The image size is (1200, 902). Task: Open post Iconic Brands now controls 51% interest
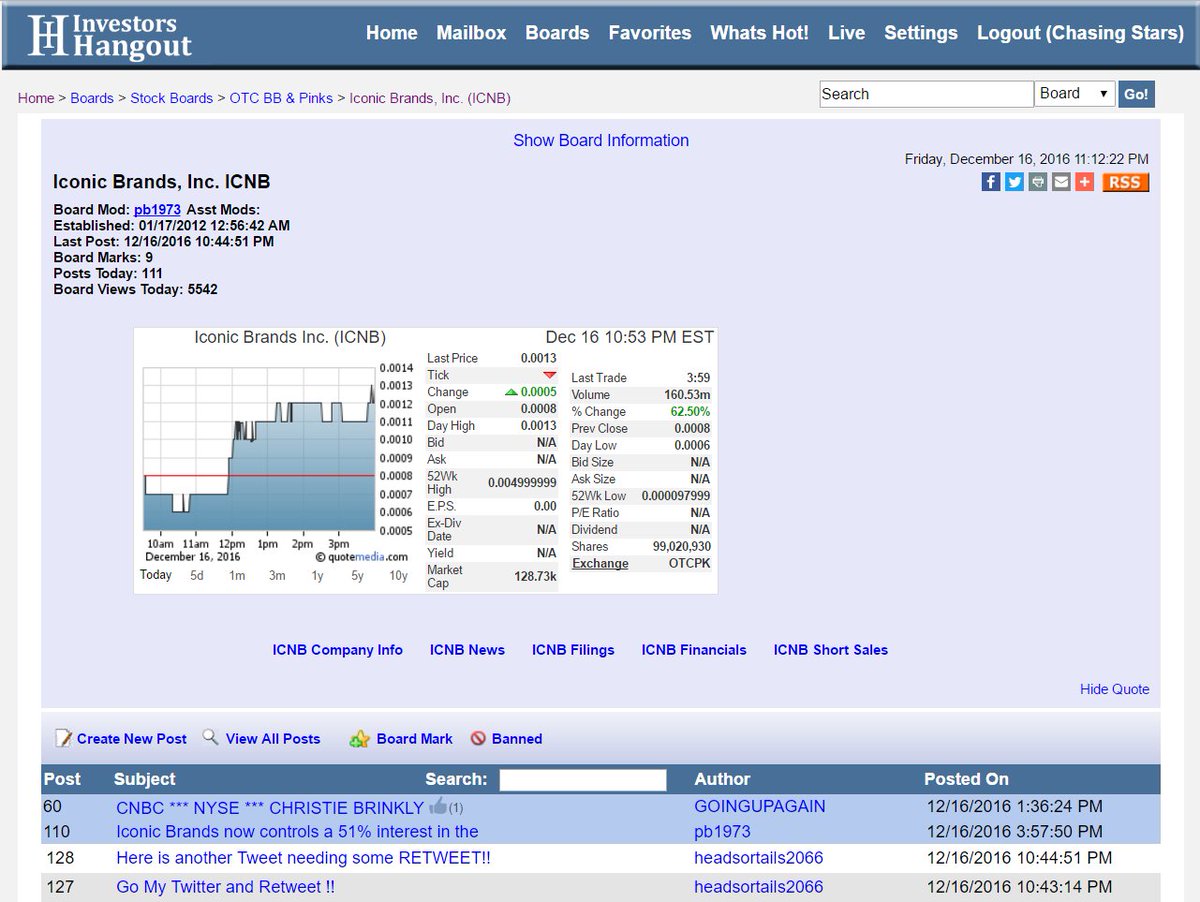pyautogui.click(x=297, y=831)
